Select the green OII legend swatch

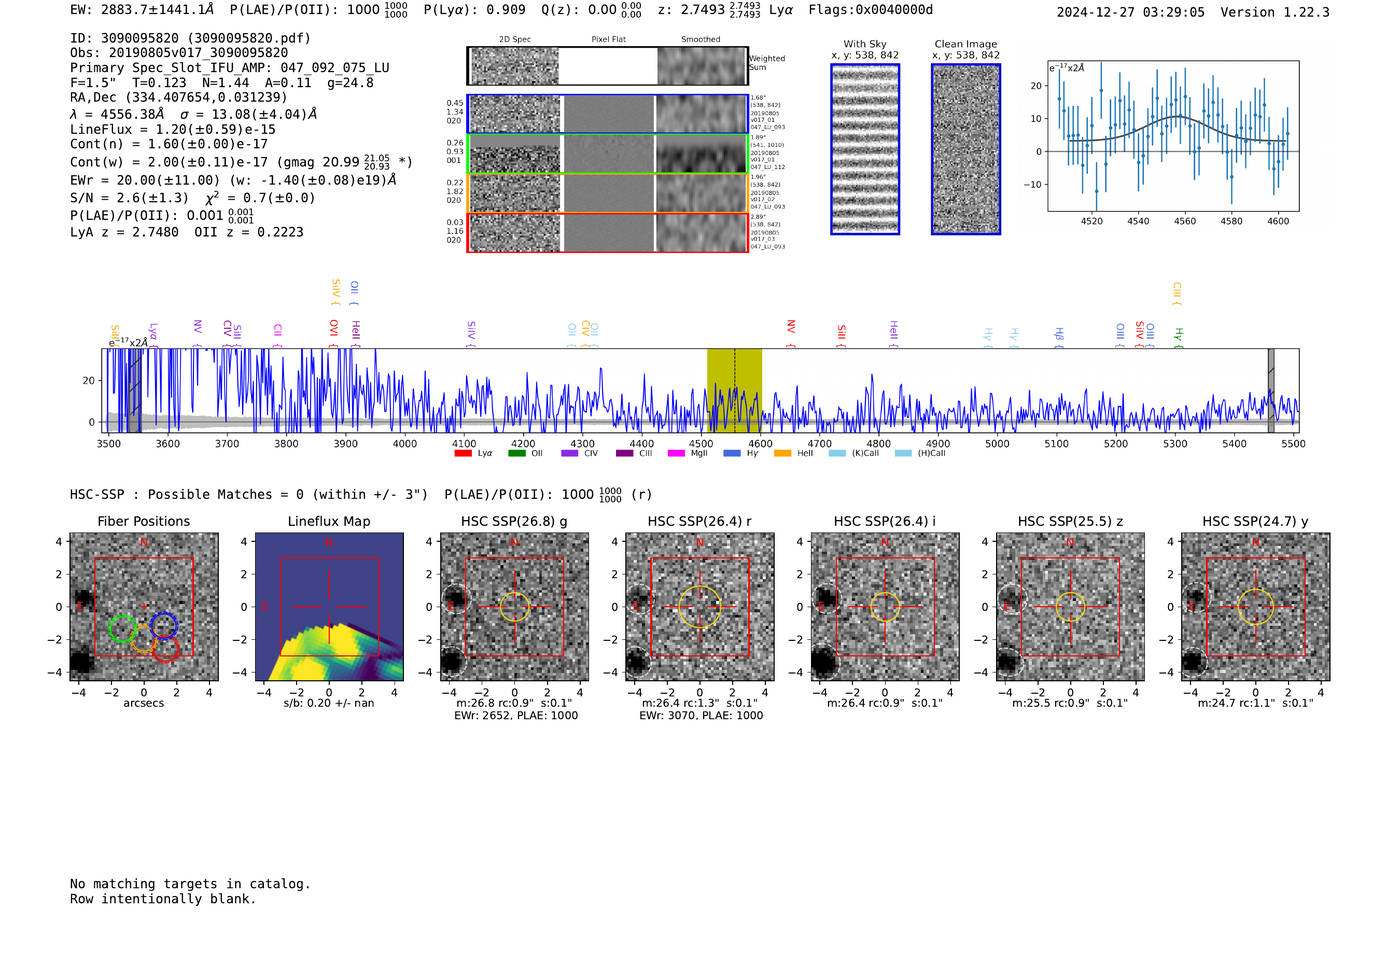click(x=516, y=453)
